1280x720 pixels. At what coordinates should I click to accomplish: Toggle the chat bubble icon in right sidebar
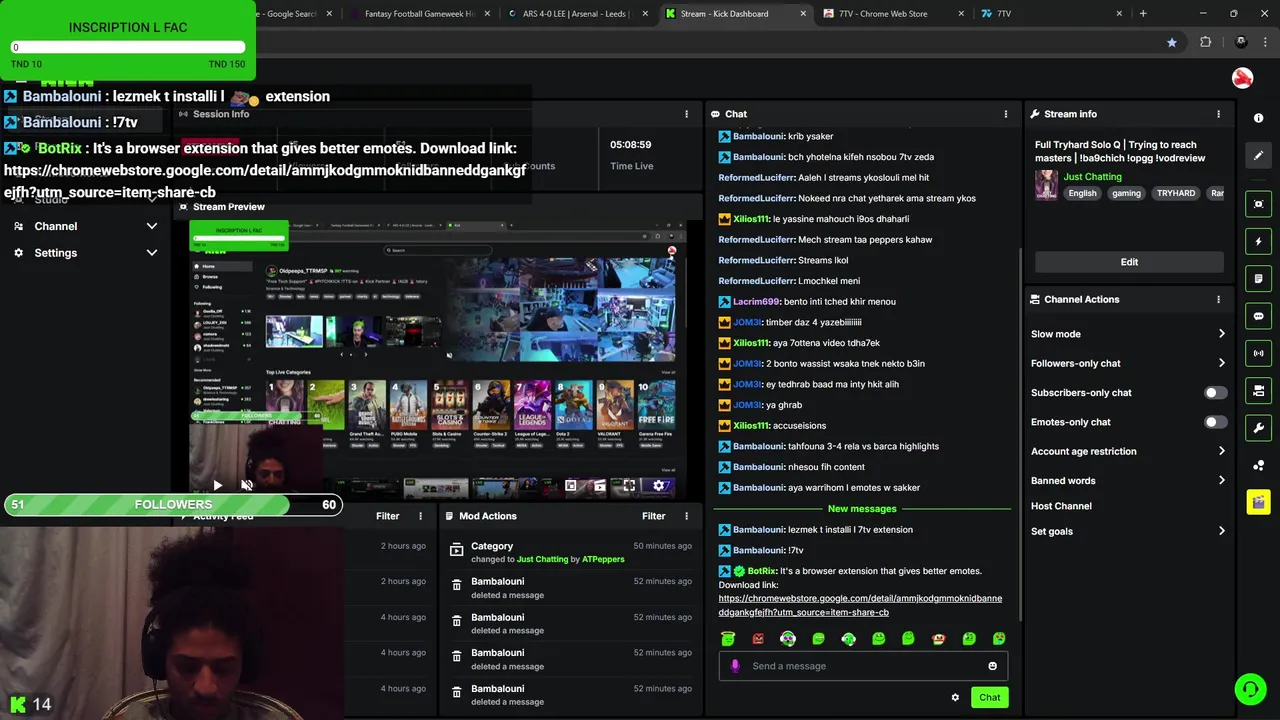(x=1258, y=316)
